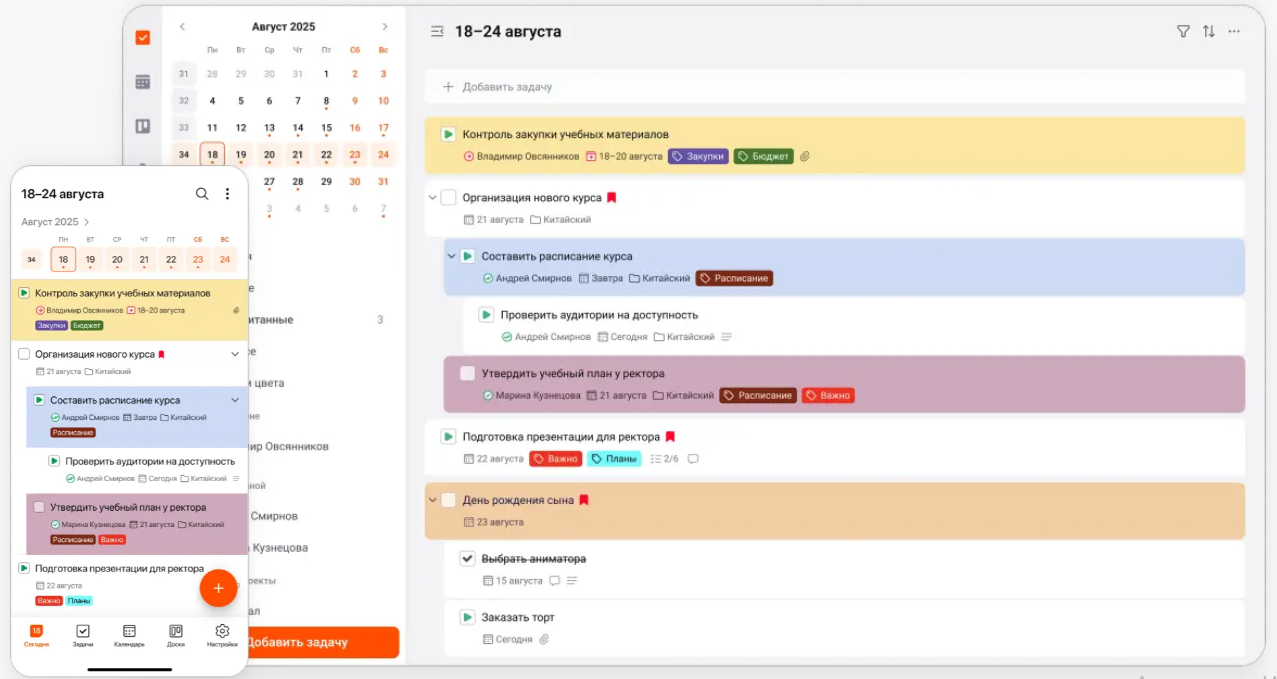Mark 'Организация нового курса' as done
The width and height of the screenshot is (1277, 679).
(447, 197)
